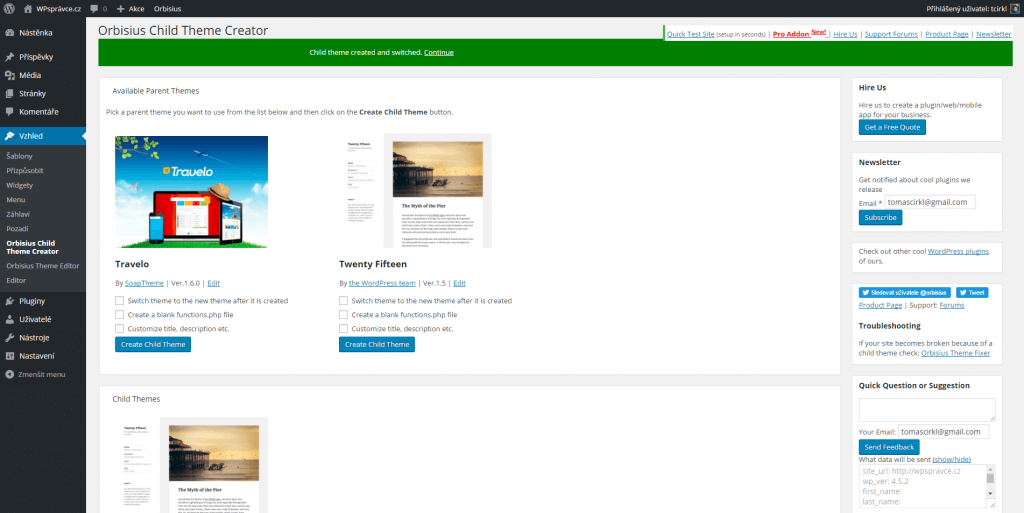This screenshot has height=513, width=1024.
Task: Click the Nástroje wrench icon
Action: (x=9, y=337)
